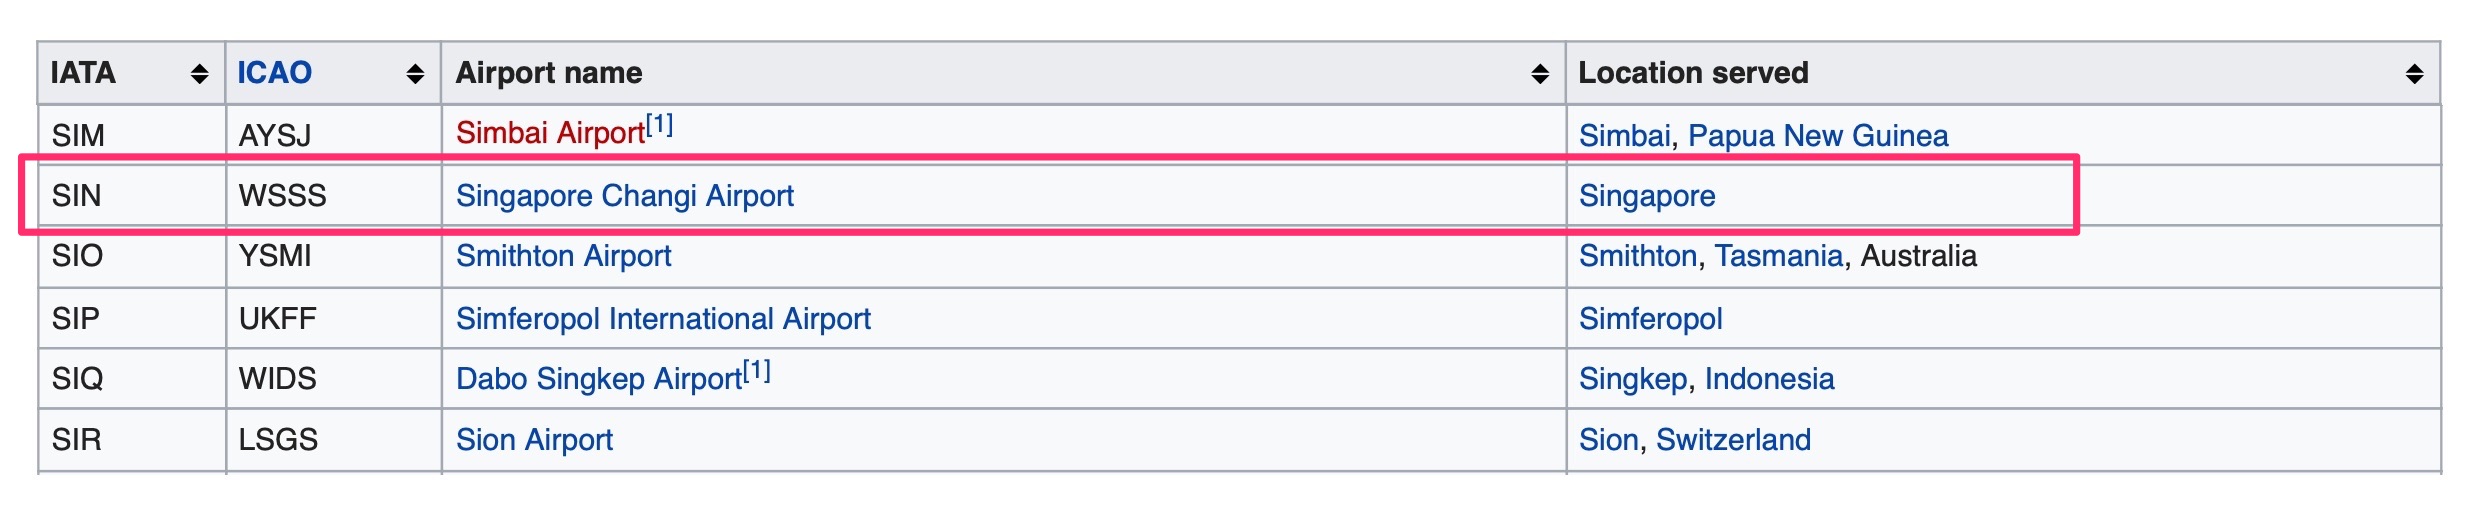Screen dimensions: 2481x510
Task: Open Dabo Singkep Airport link
Action: pyautogui.click(x=598, y=379)
